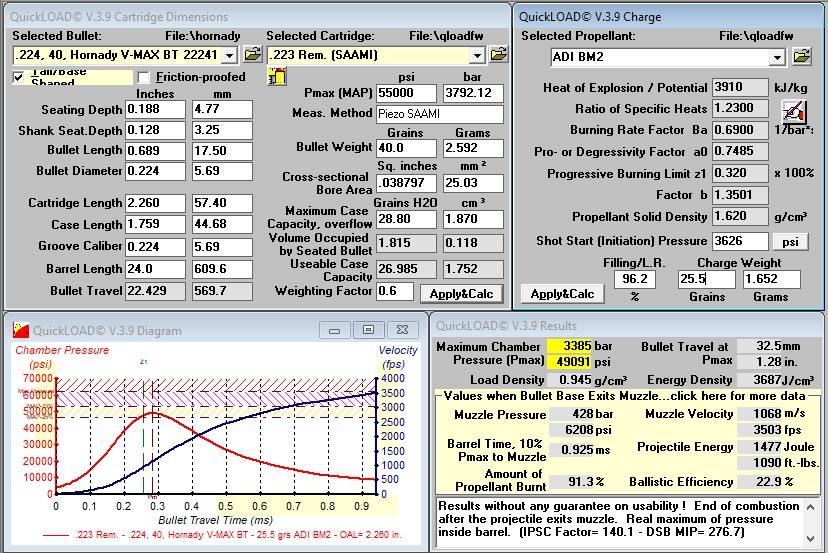Click the cartridge dimensions drawing icon

coord(277,77)
